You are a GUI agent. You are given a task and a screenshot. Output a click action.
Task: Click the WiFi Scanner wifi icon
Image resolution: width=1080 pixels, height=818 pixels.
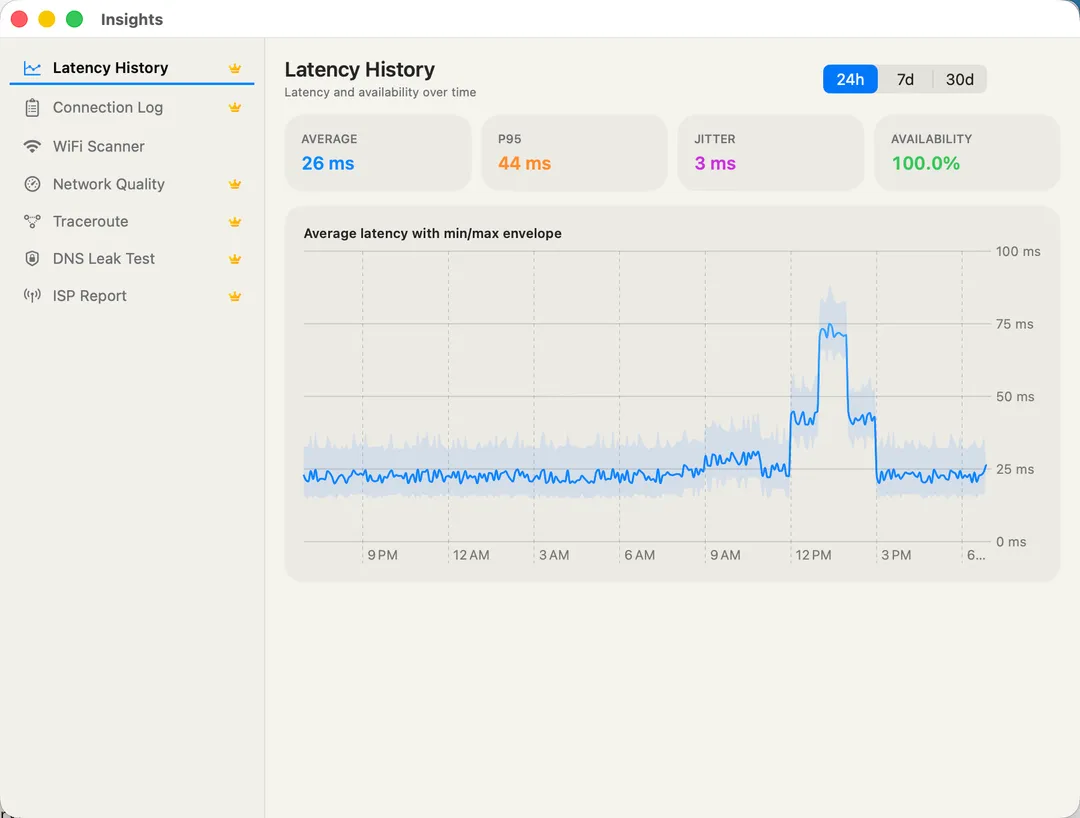click(x=32, y=146)
